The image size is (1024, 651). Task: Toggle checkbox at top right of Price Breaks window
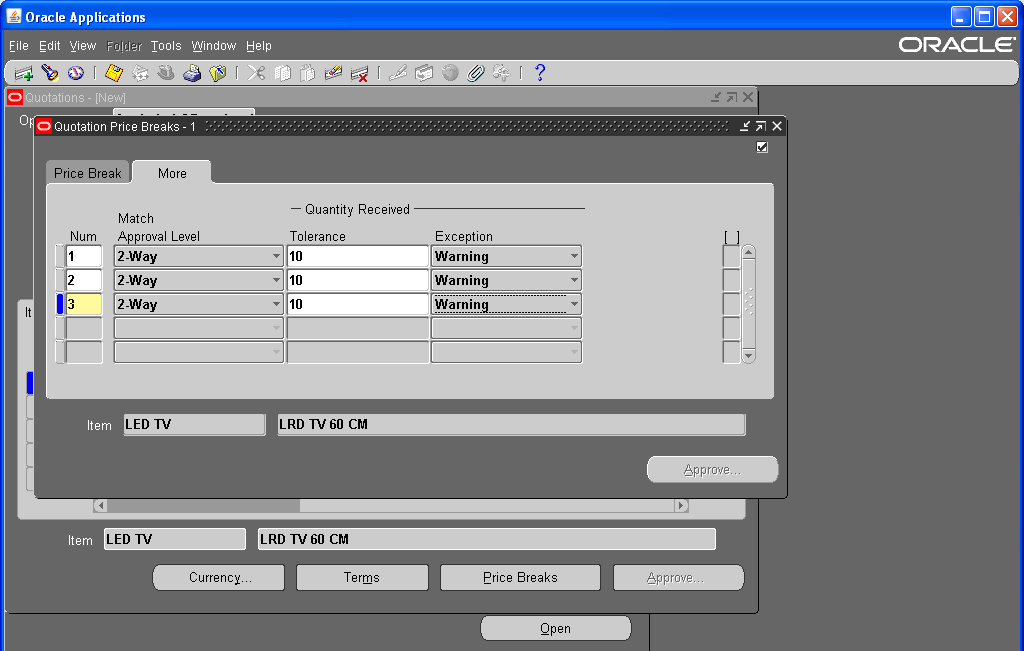click(762, 147)
